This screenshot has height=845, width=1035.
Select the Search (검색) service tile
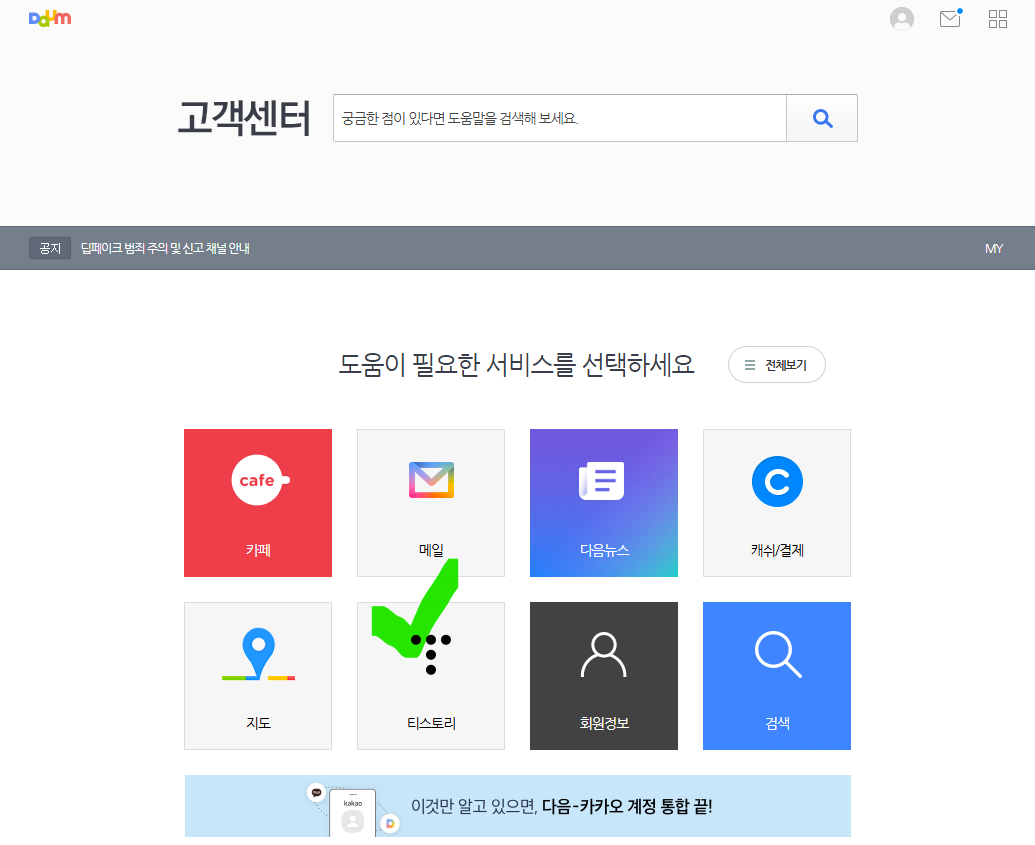(x=776, y=675)
